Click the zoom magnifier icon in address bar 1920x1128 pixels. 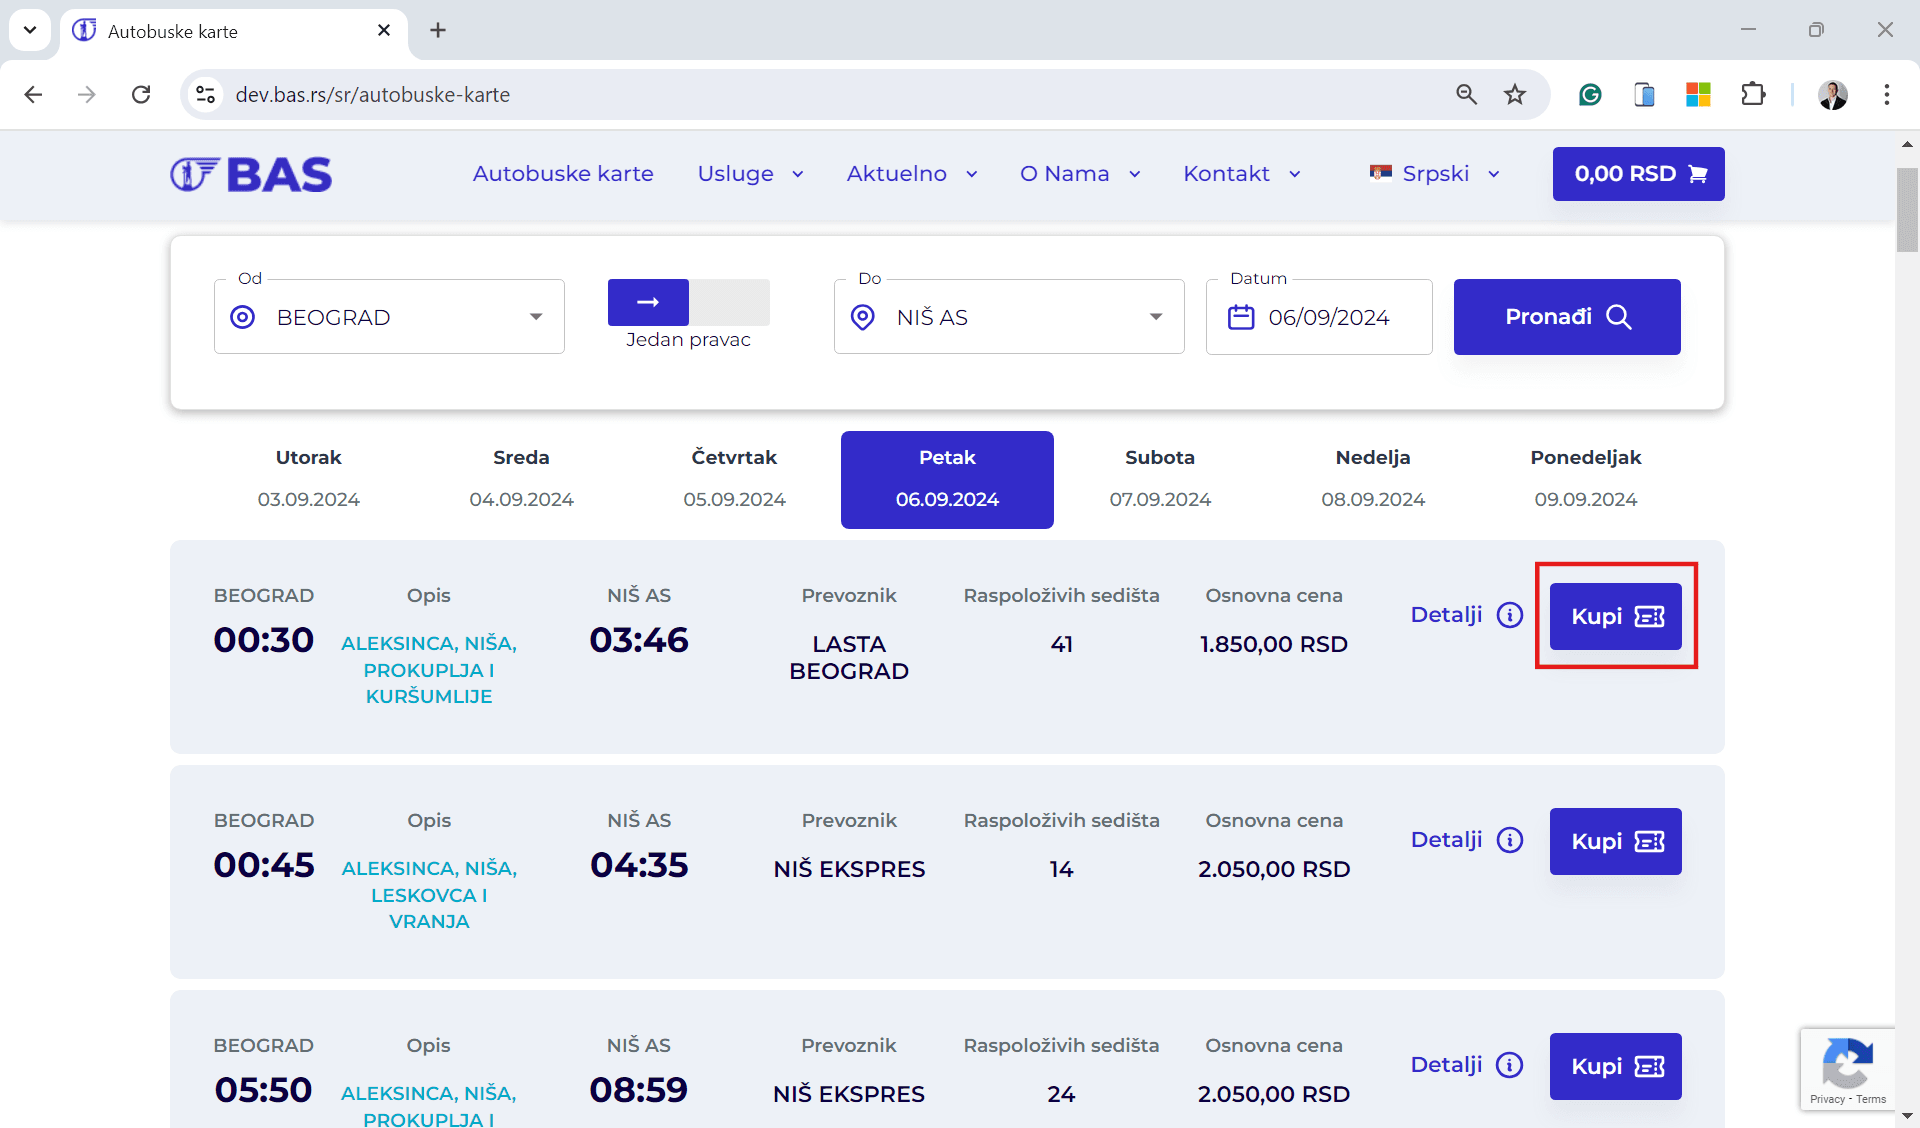pos(1466,94)
